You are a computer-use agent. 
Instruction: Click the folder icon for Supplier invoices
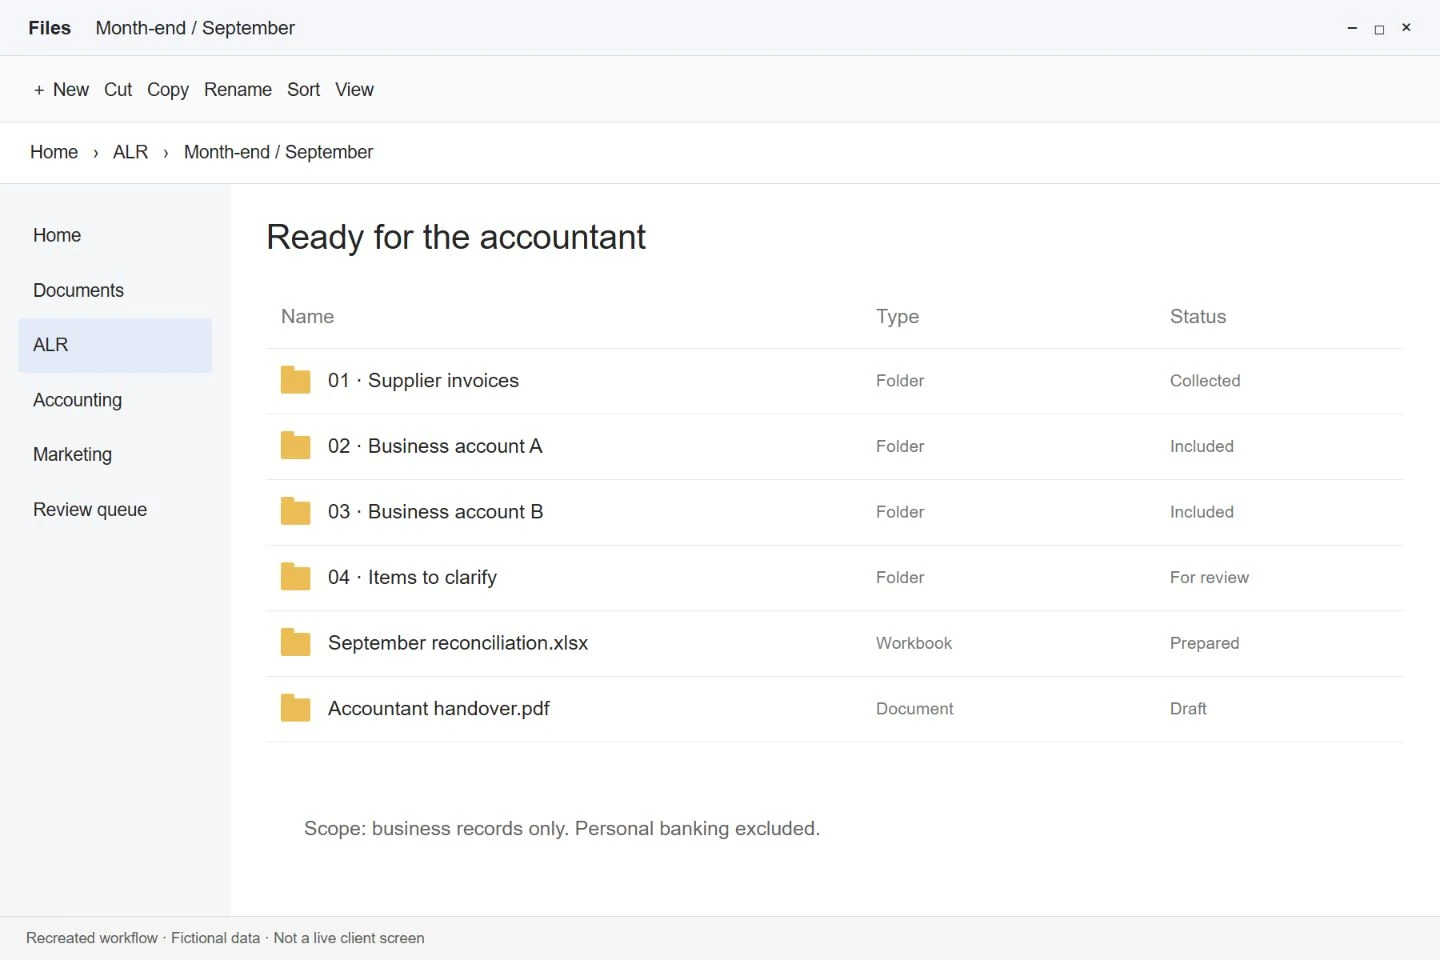click(x=295, y=380)
